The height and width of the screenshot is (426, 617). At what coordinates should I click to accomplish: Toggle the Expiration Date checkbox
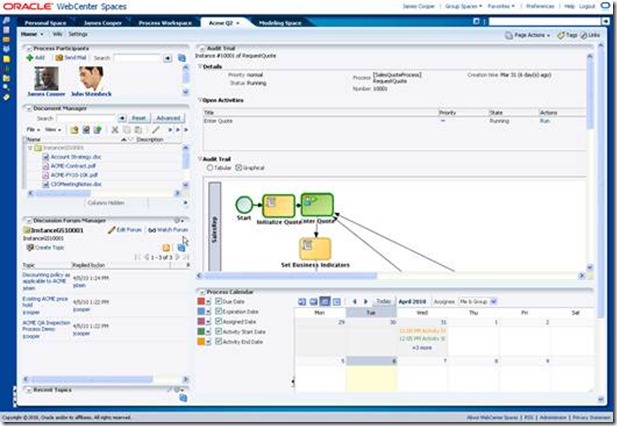tap(219, 312)
